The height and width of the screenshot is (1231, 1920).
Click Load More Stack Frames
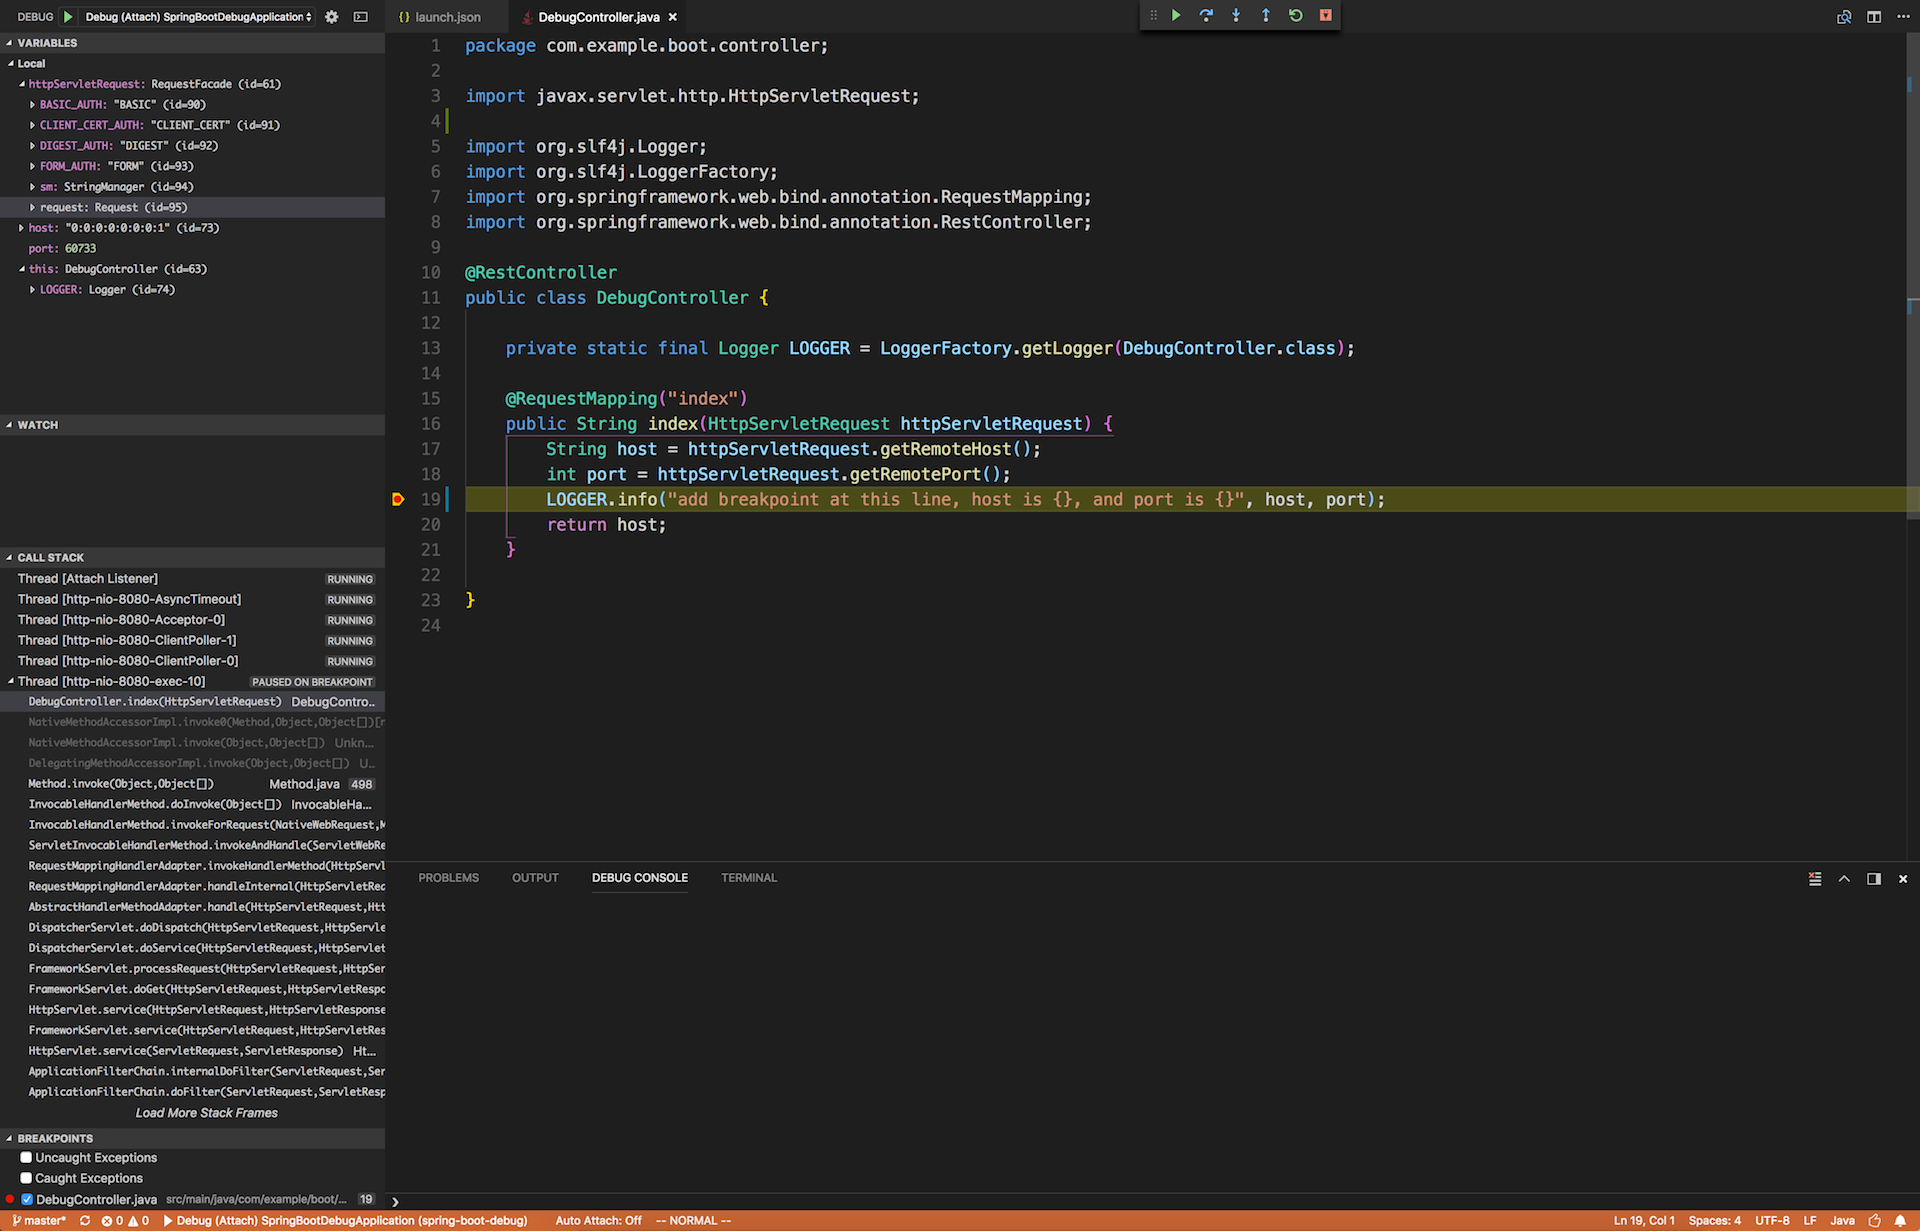pos(206,1113)
